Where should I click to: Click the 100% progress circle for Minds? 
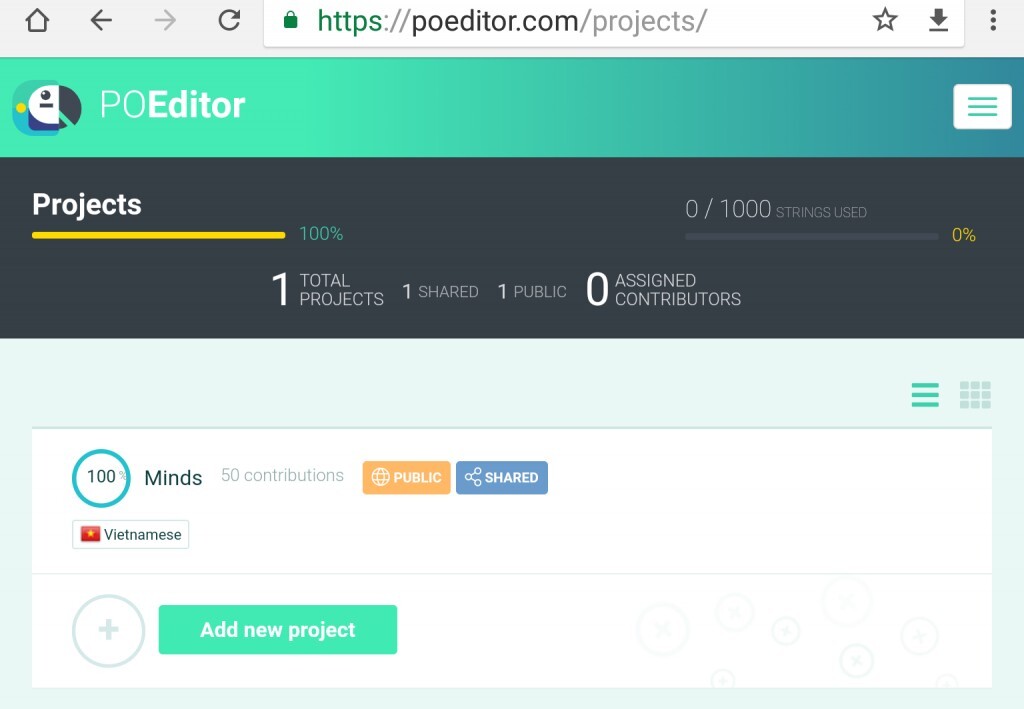pos(101,478)
